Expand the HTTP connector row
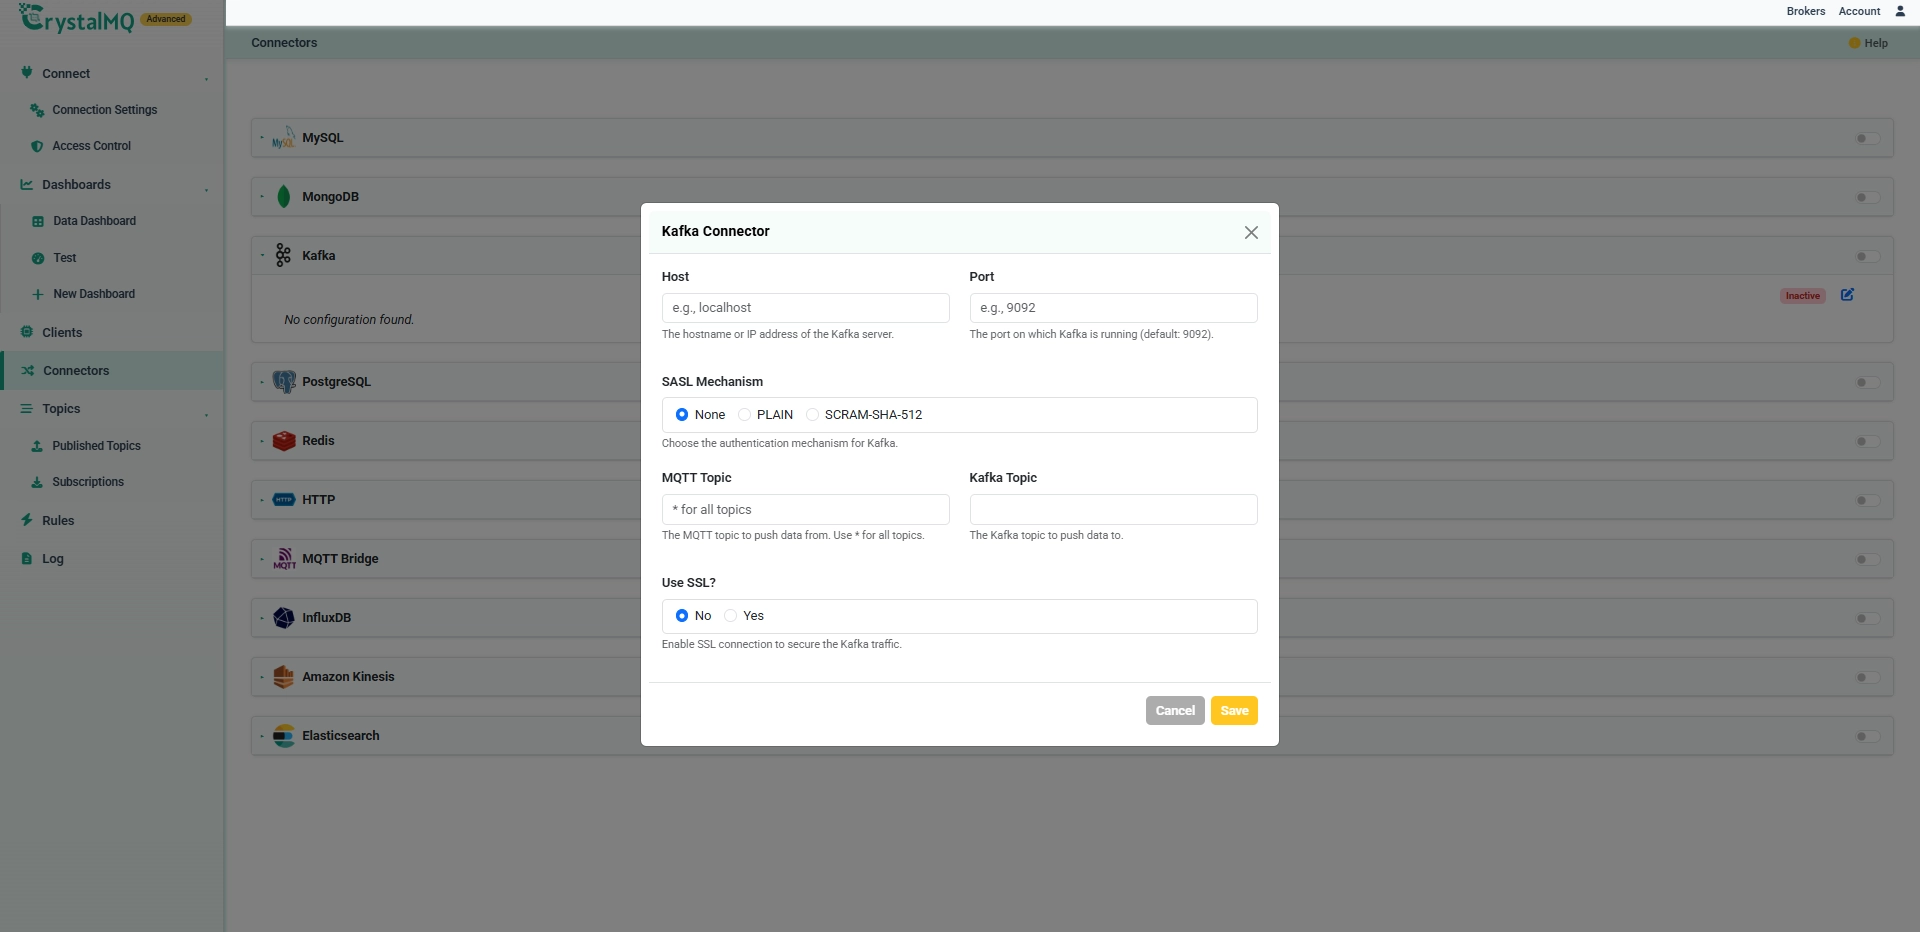Image resolution: width=1920 pixels, height=932 pixels. [262, 500]
